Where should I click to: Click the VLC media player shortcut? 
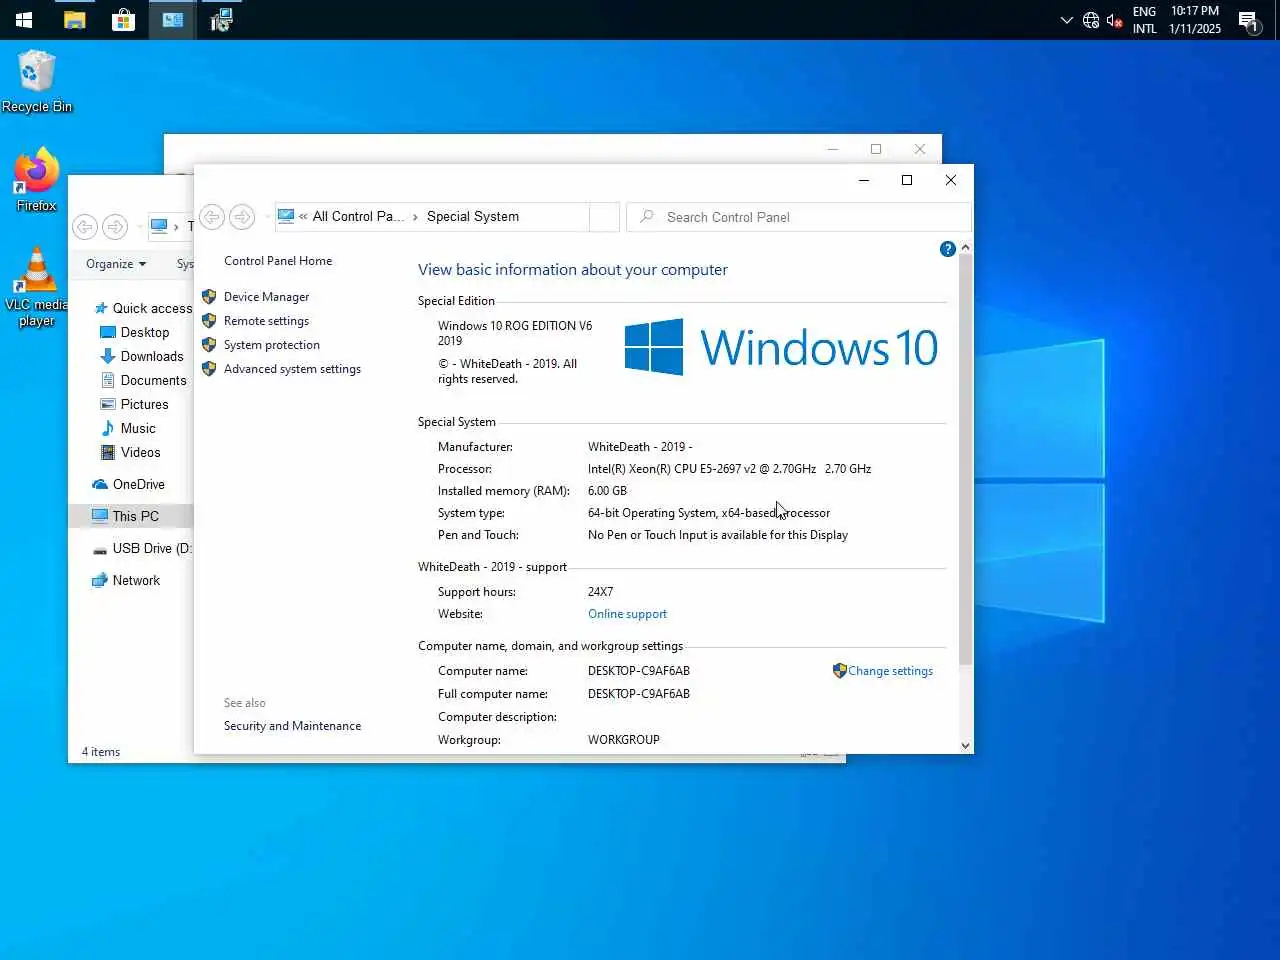coord(37,287)
